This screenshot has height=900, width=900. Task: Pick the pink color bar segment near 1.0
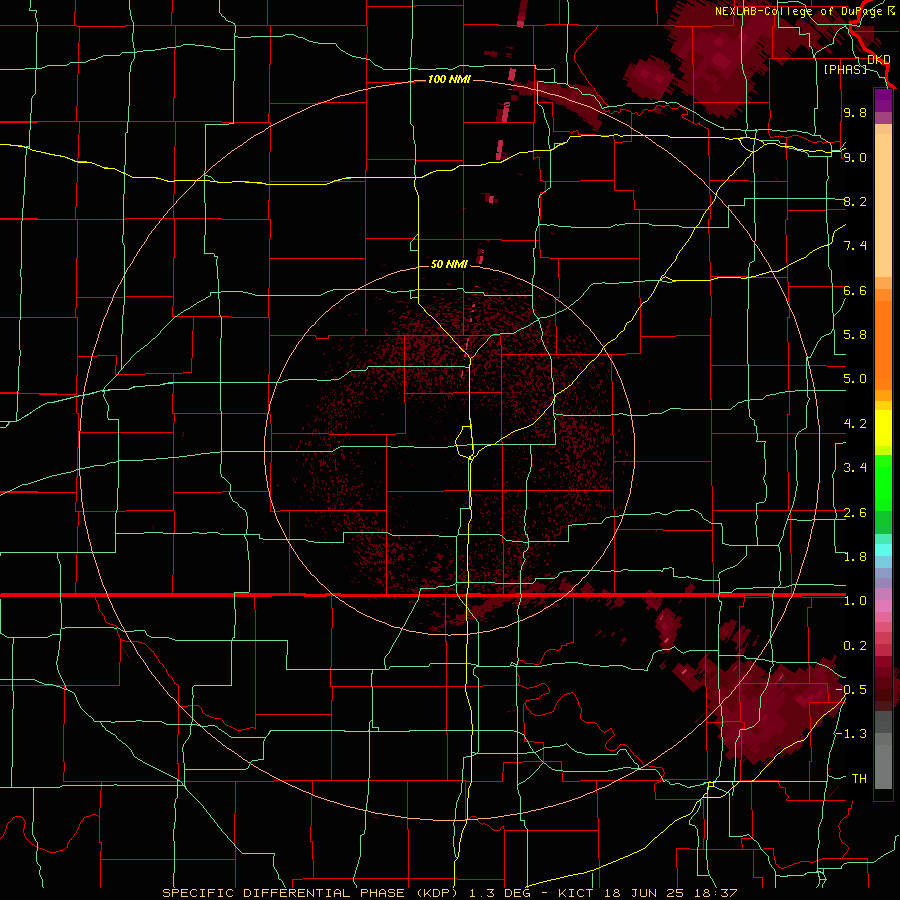(x=883, y=606)
